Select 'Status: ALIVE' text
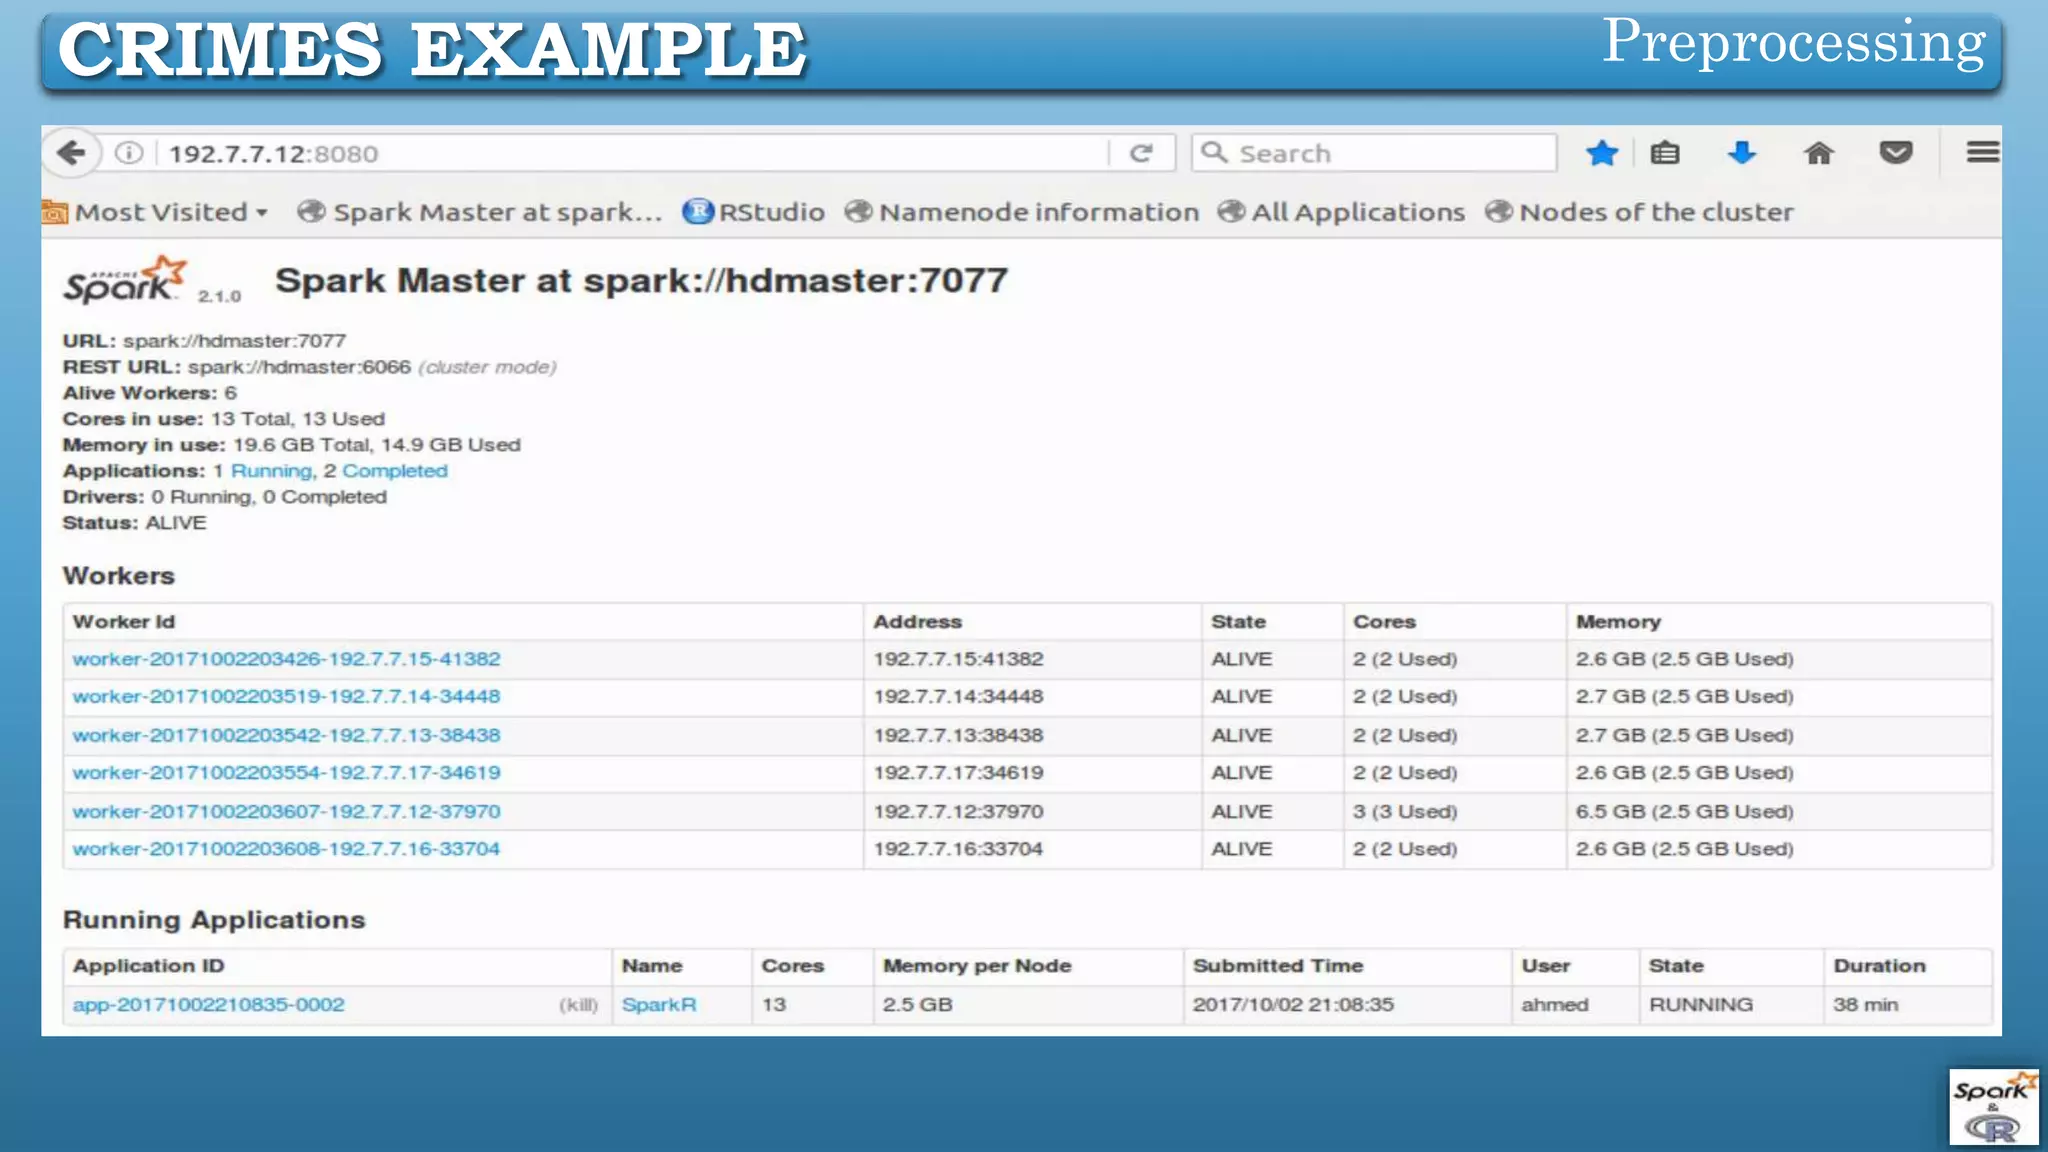2048x1152 pixels. coord(135,523)
